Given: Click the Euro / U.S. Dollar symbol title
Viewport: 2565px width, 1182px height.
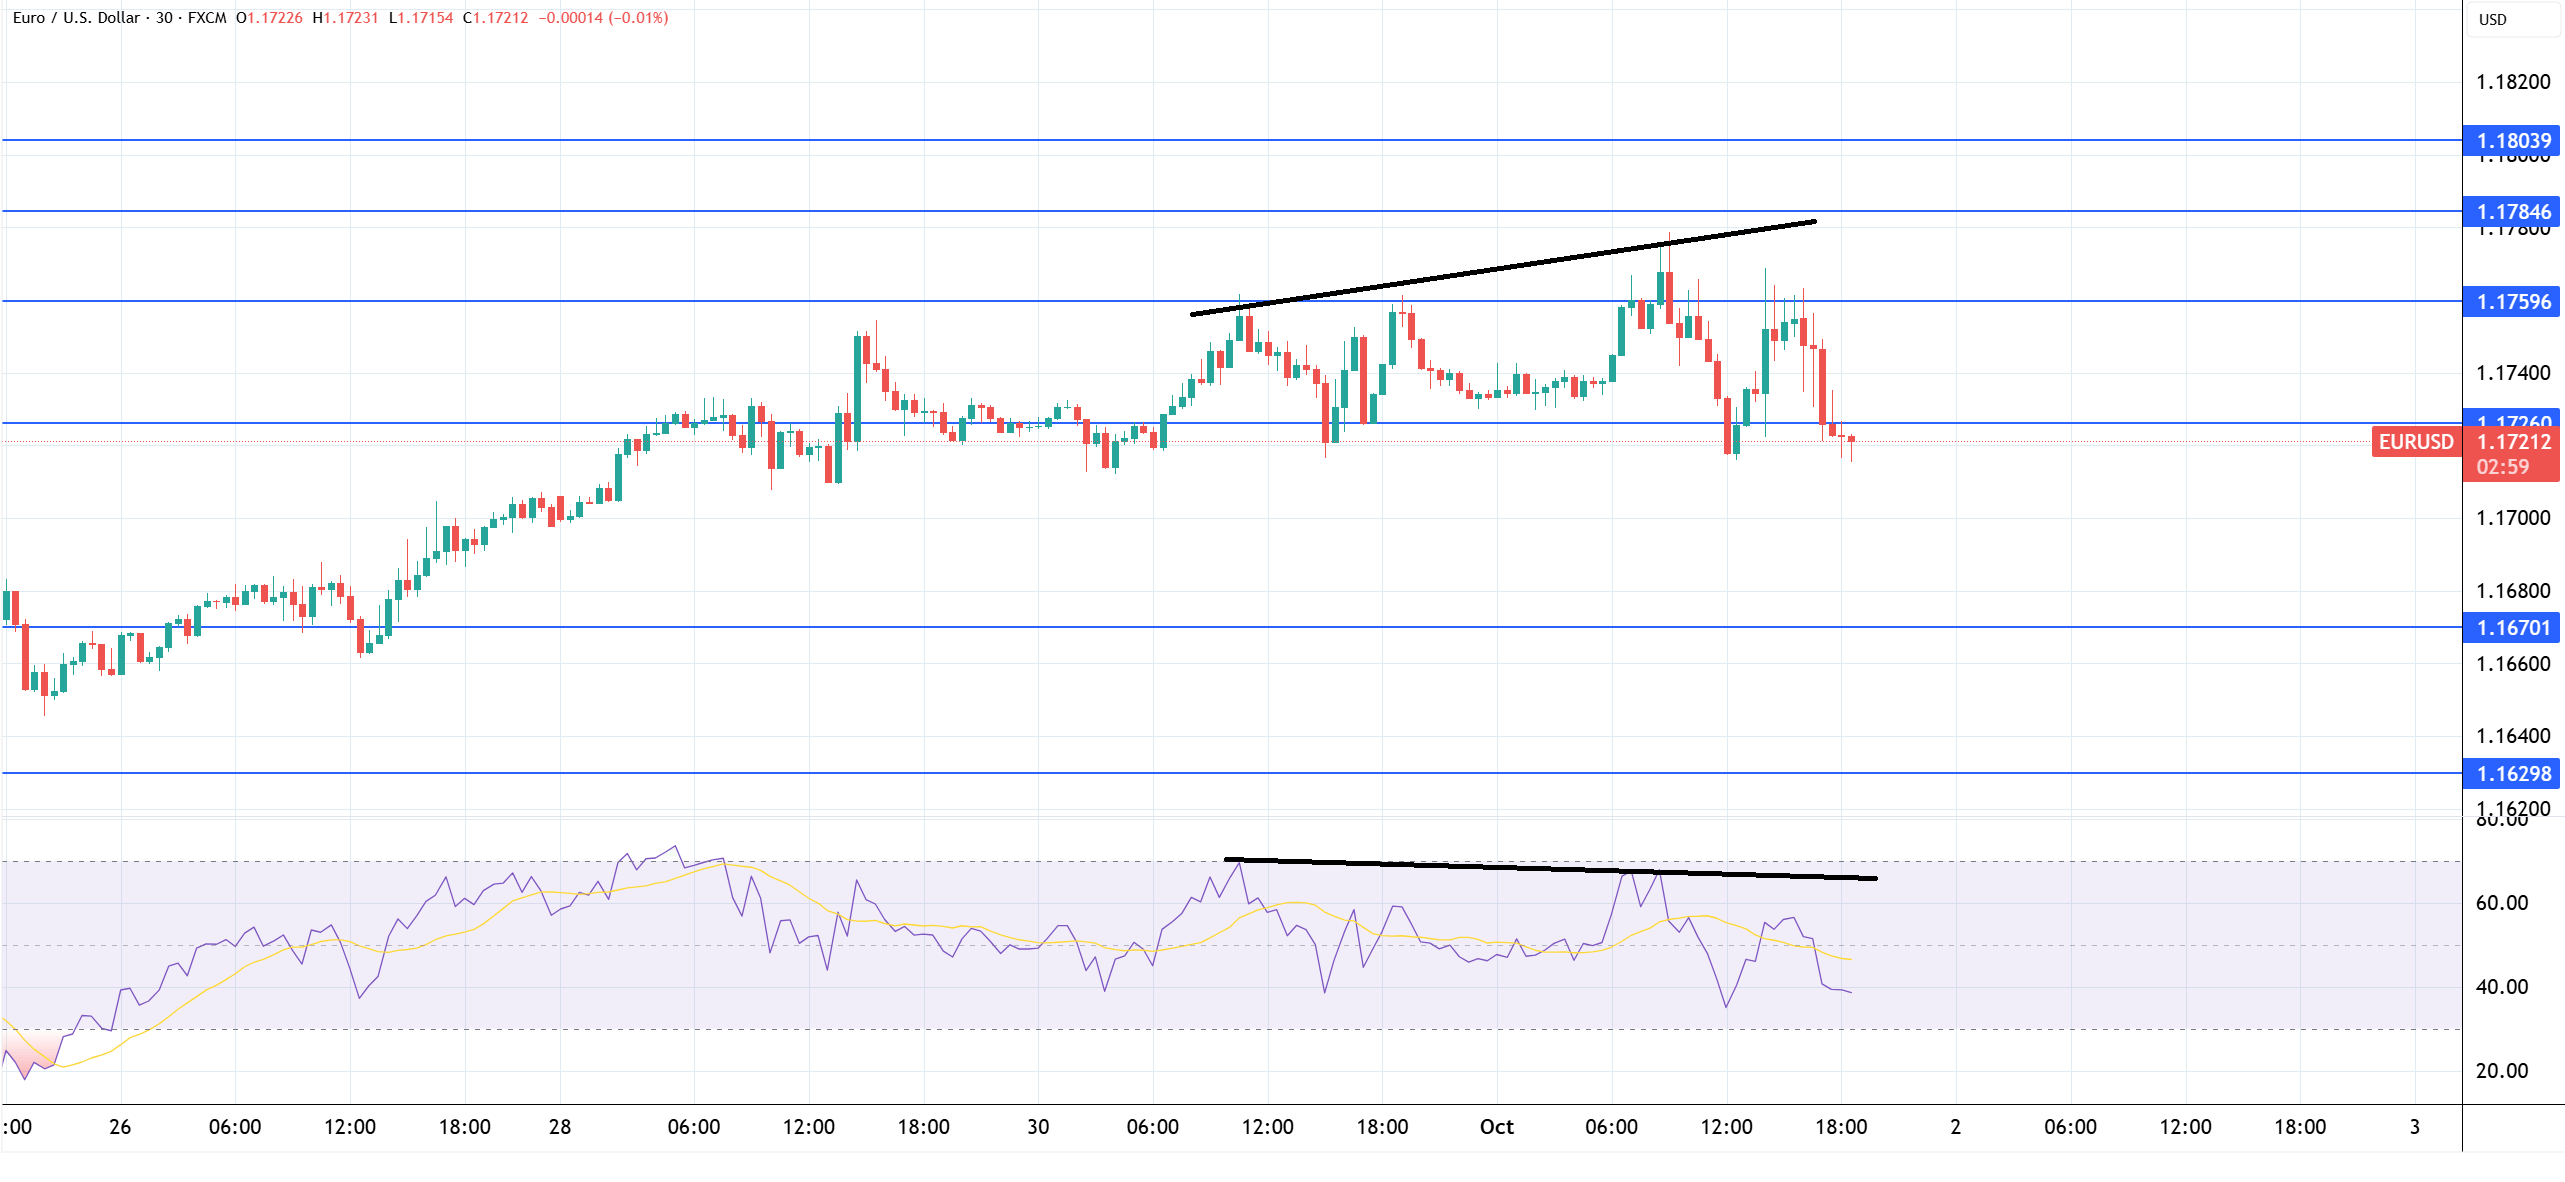Looking at the screenshot, I should 76,18.
